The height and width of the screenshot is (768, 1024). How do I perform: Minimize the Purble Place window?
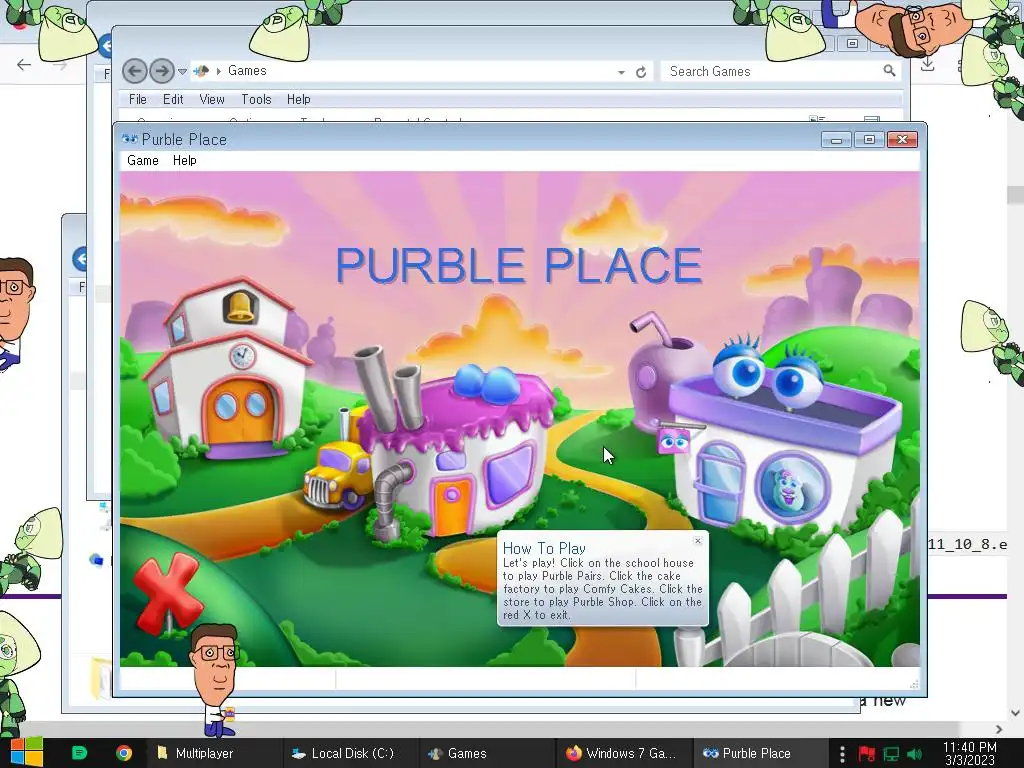click(x=836, y=139)
